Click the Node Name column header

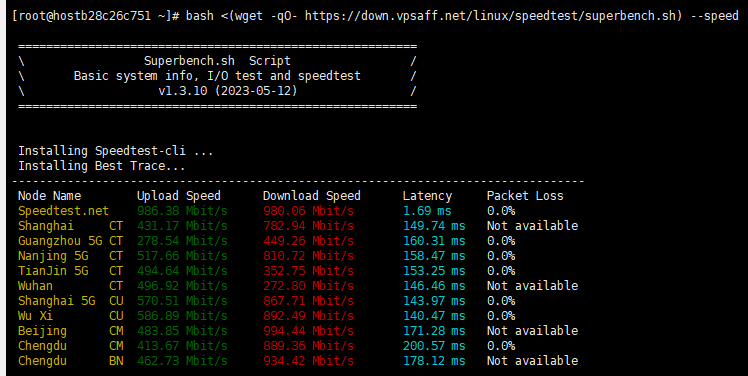coord(50,196)
